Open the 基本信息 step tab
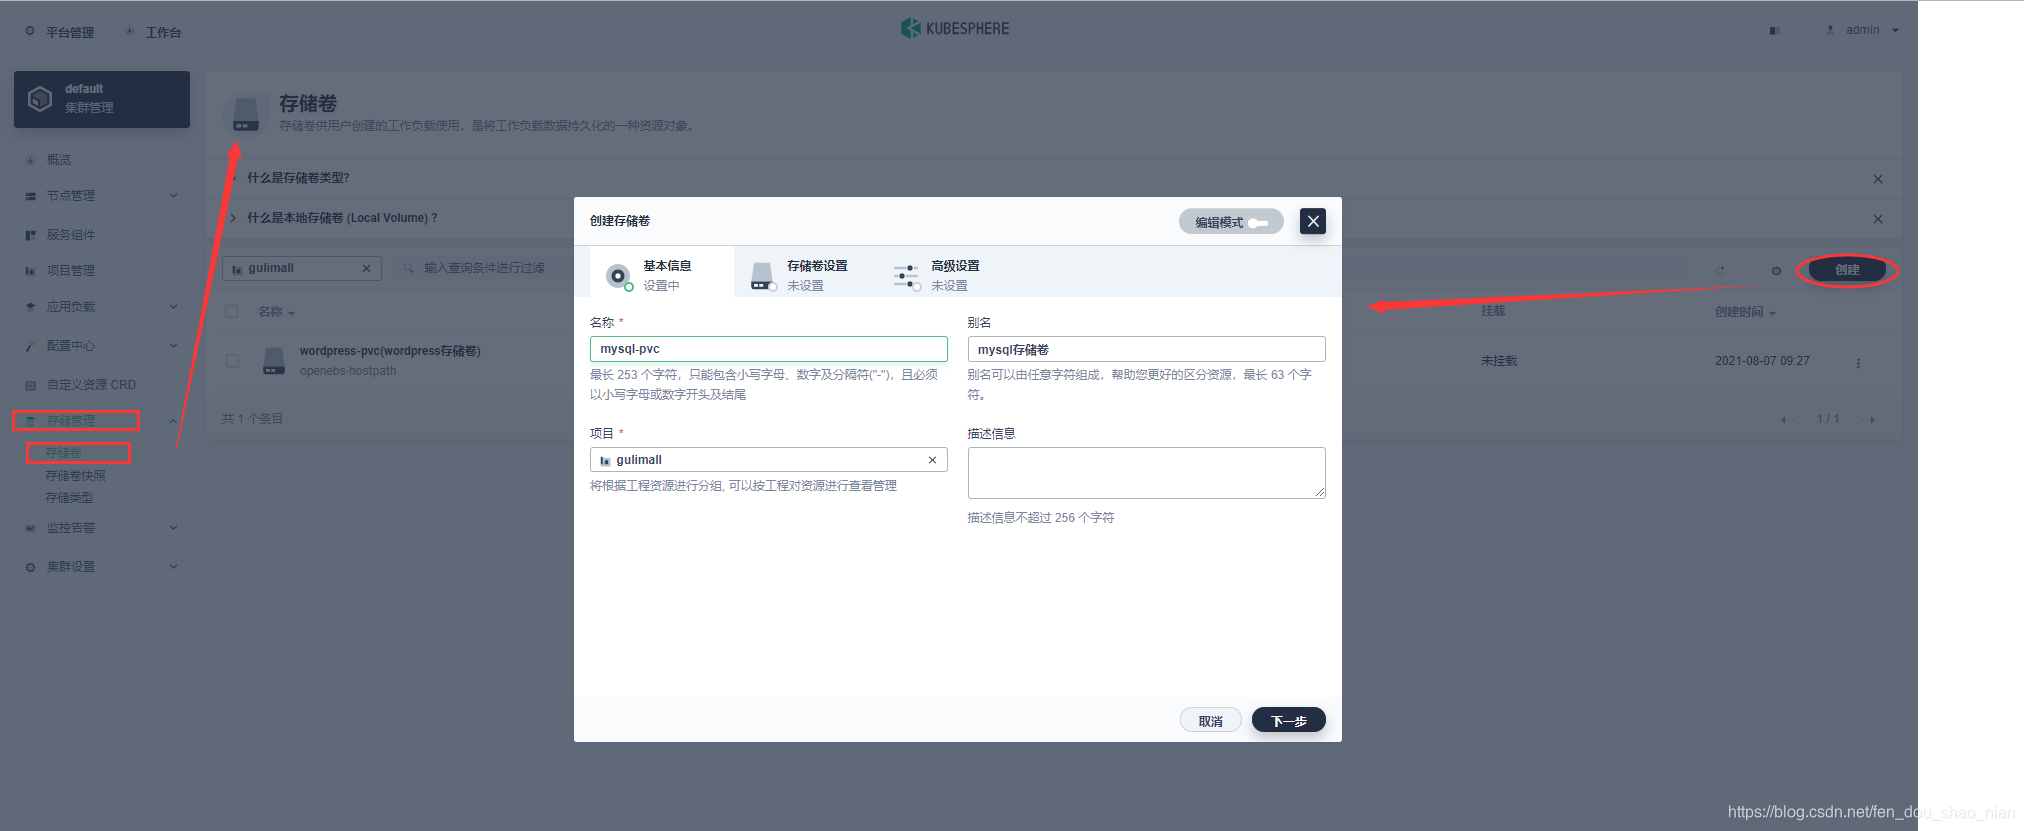The image size is (2024, 831). tap(662, 274)
